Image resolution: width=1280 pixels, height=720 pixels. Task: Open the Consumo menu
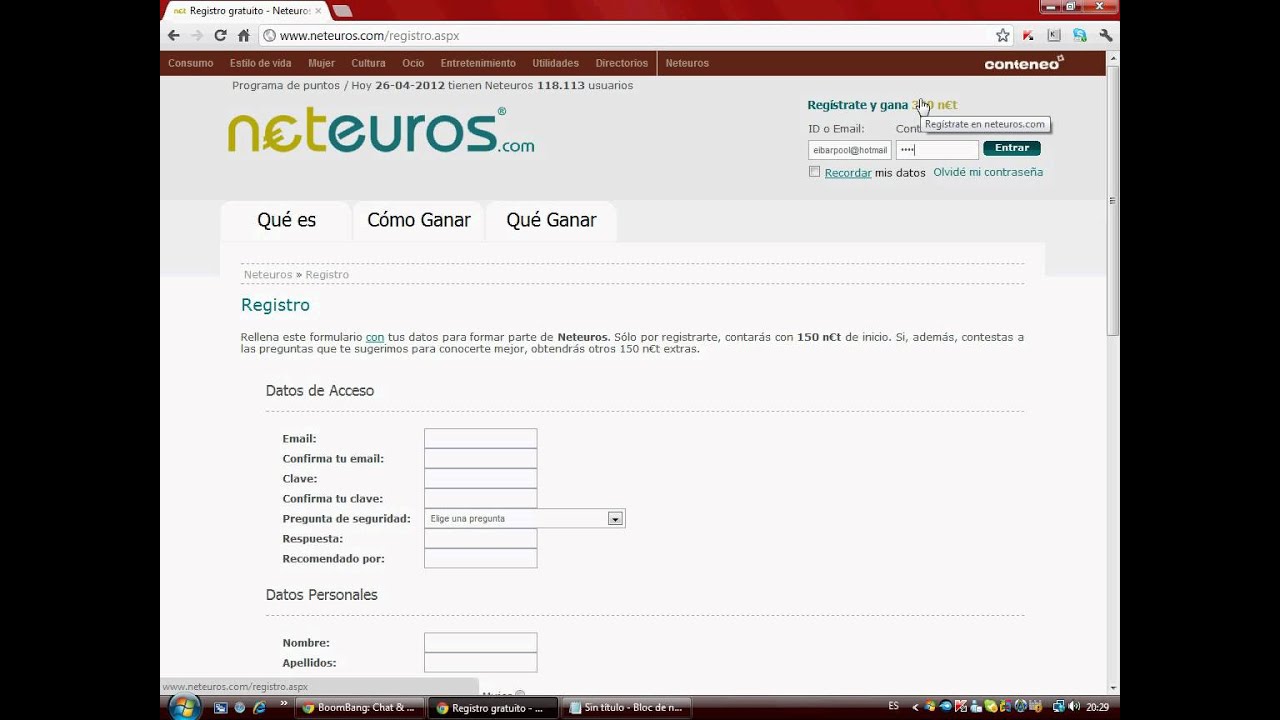click(190, 63)
